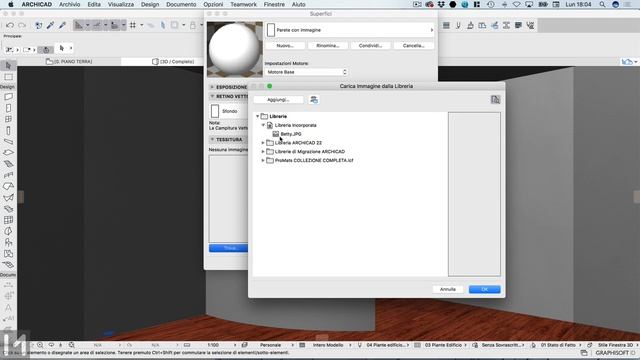Select the Morph tool in toolbox
Screen dimensions: 640x360
(x=8, y=231)
